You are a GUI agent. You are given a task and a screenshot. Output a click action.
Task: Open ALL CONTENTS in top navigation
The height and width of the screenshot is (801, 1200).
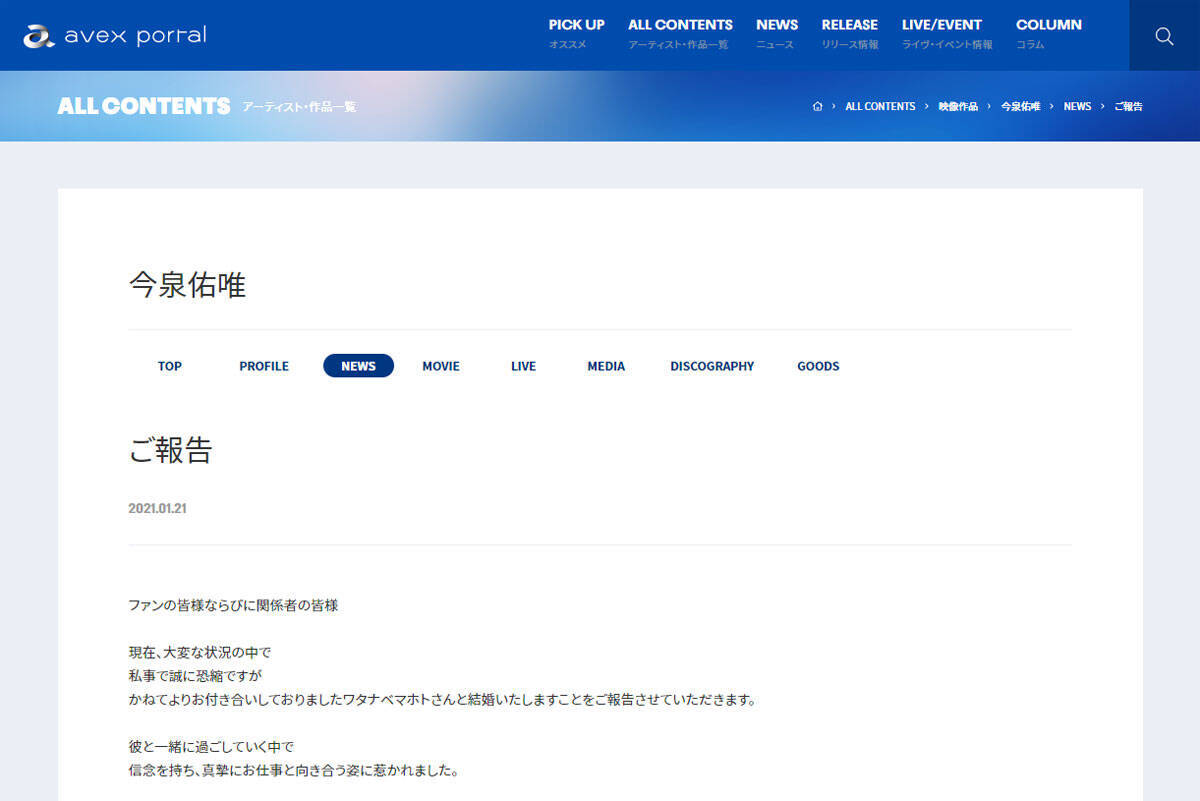point(680,33)
